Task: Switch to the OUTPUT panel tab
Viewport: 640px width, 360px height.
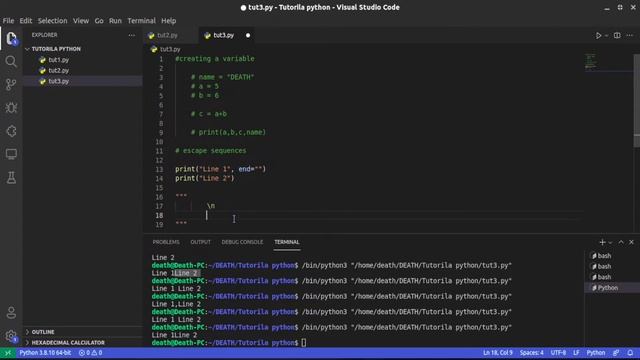Action: coord(200,242)
